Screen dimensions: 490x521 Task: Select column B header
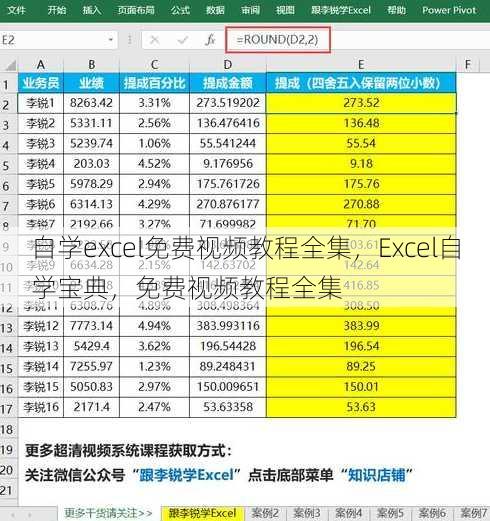91,65
